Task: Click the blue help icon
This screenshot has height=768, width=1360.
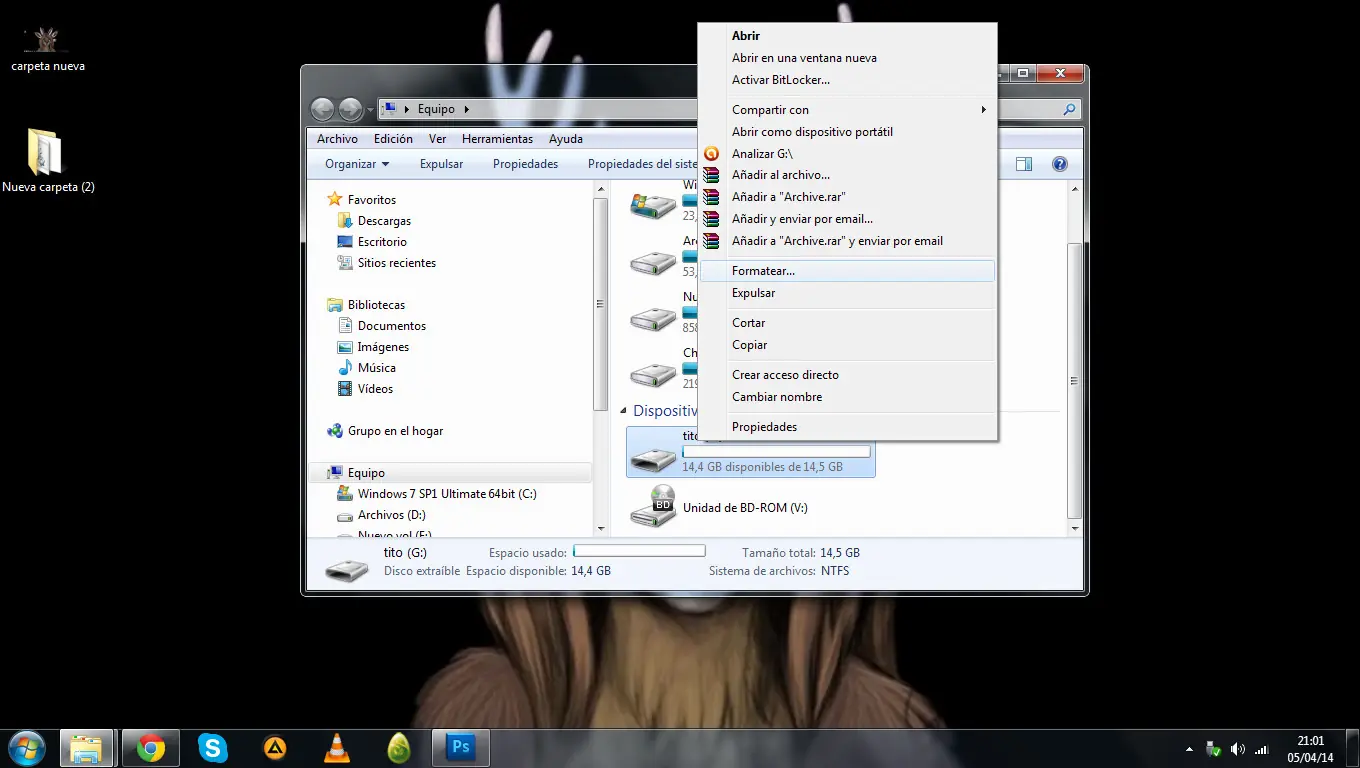Action: 1060,164
